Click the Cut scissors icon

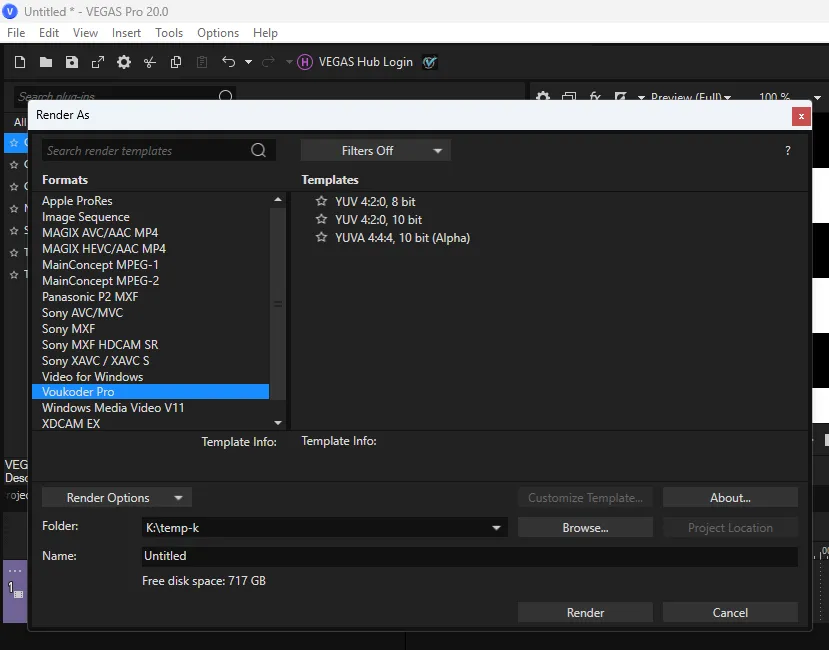coord(150,62)
